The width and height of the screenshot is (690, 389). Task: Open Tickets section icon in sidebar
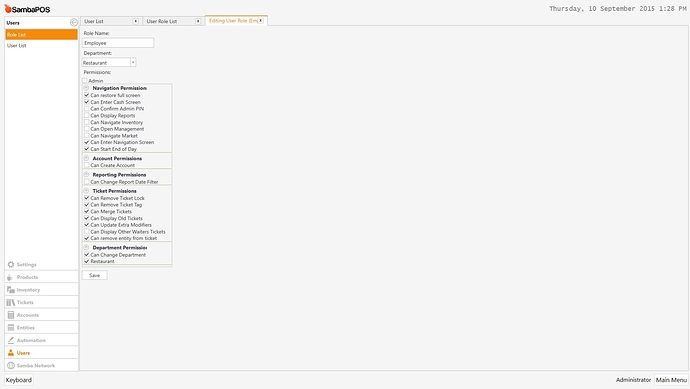pos(11,303)
